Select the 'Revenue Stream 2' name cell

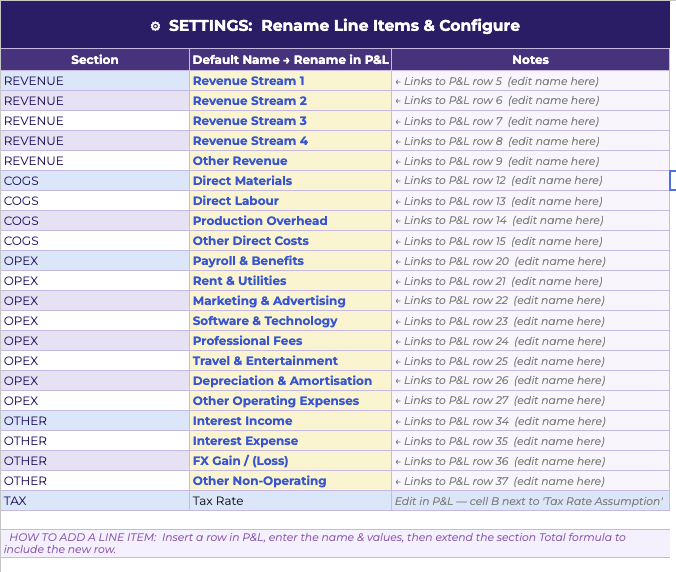[x=290, y=100]
